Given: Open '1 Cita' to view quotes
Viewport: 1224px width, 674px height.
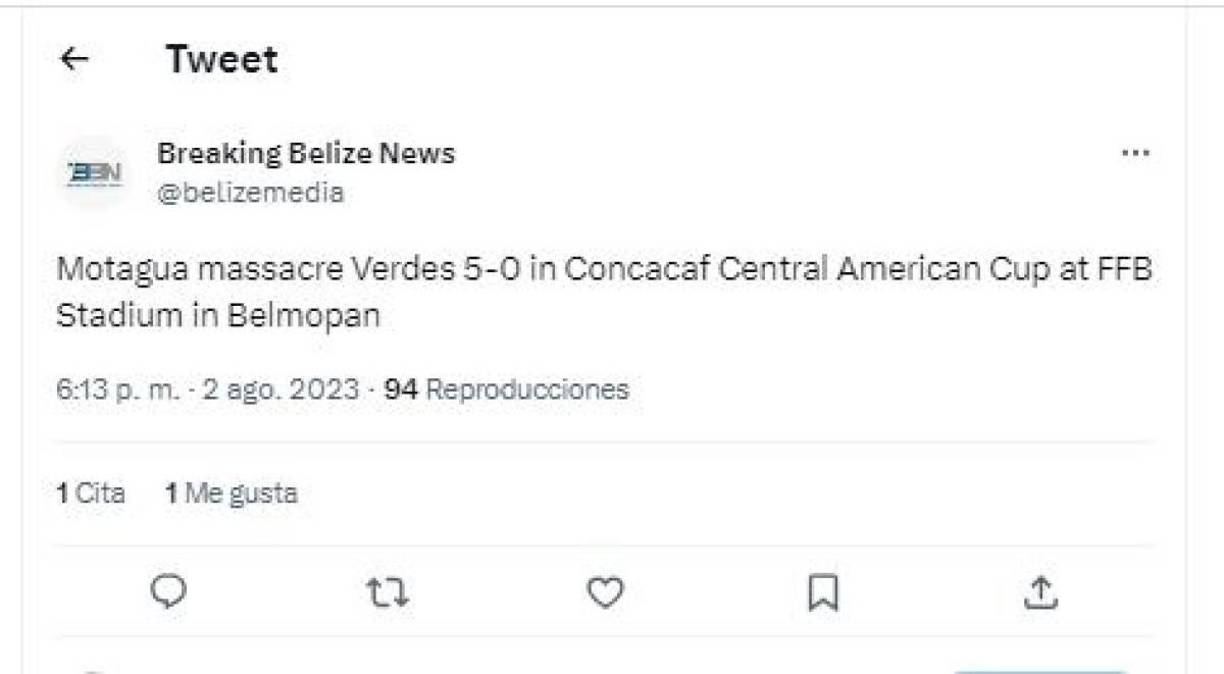Looking at the screenshot, I should [x=91, y=492].
